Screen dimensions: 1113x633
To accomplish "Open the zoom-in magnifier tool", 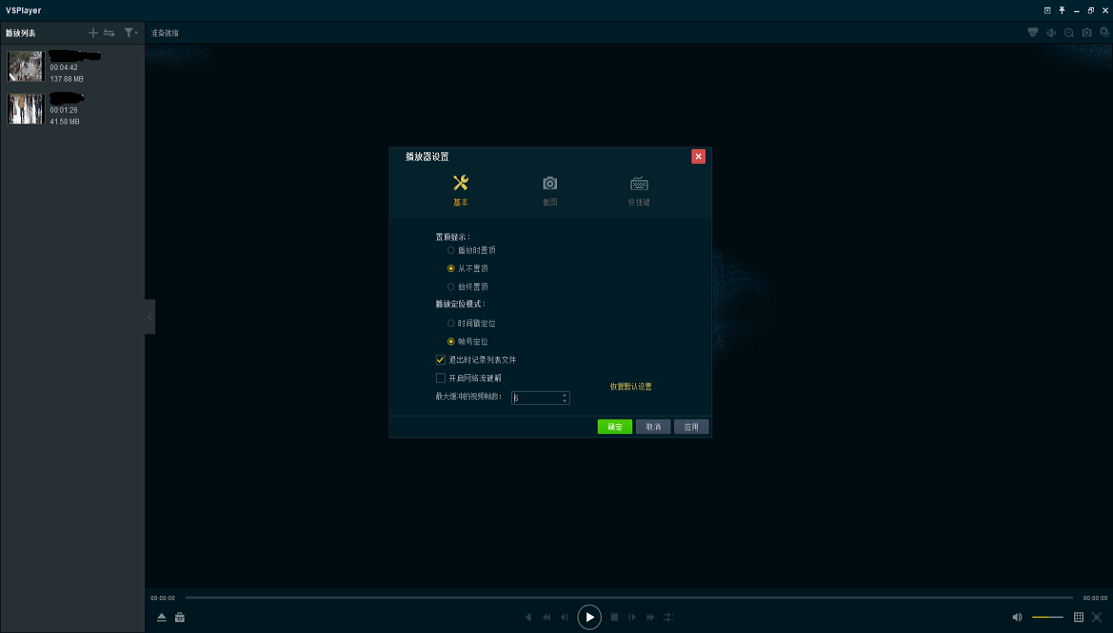I will (x=1069, y=32).
